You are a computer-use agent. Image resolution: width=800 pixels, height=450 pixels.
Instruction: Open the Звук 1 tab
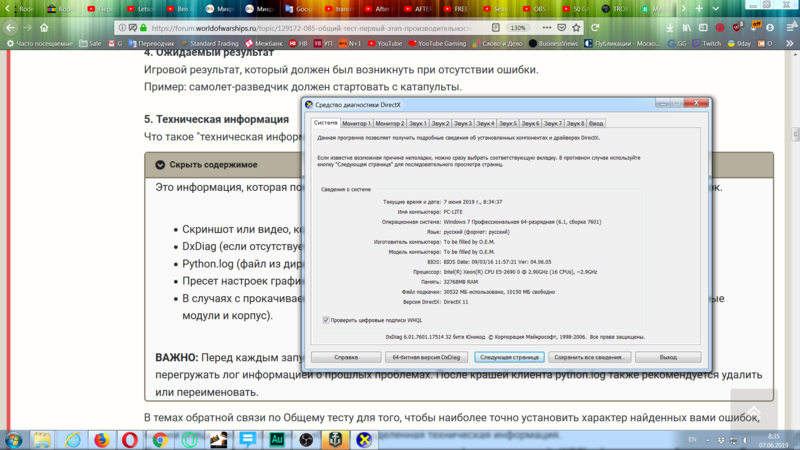[418, 123]
